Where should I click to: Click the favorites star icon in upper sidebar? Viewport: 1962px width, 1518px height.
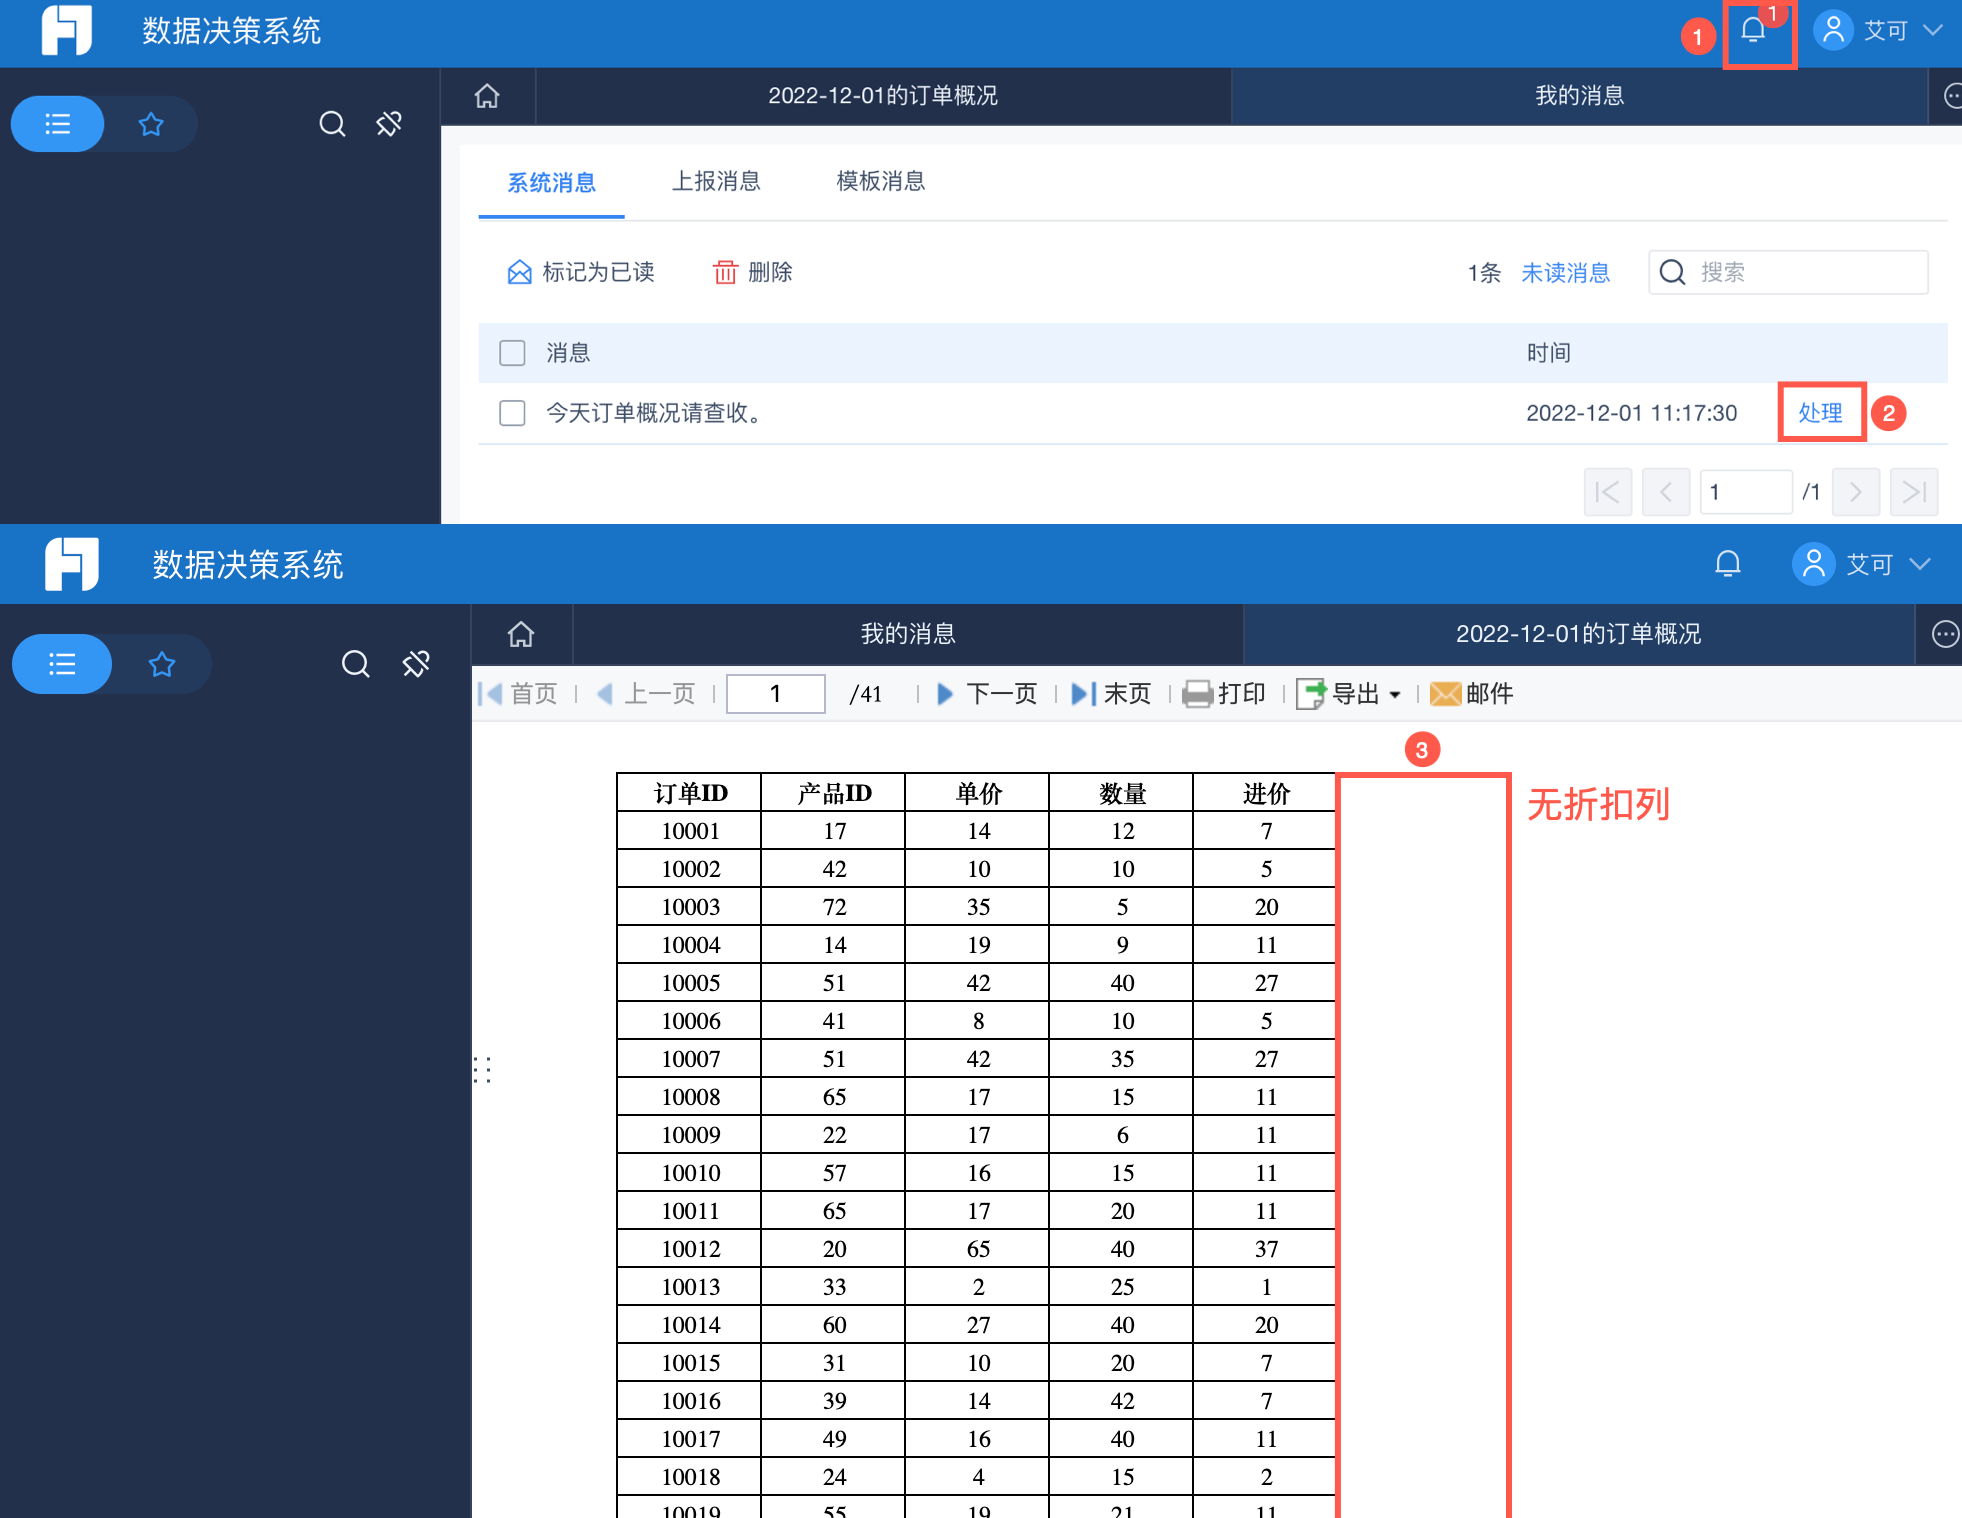pyautogui.click(x=151, y=124)
